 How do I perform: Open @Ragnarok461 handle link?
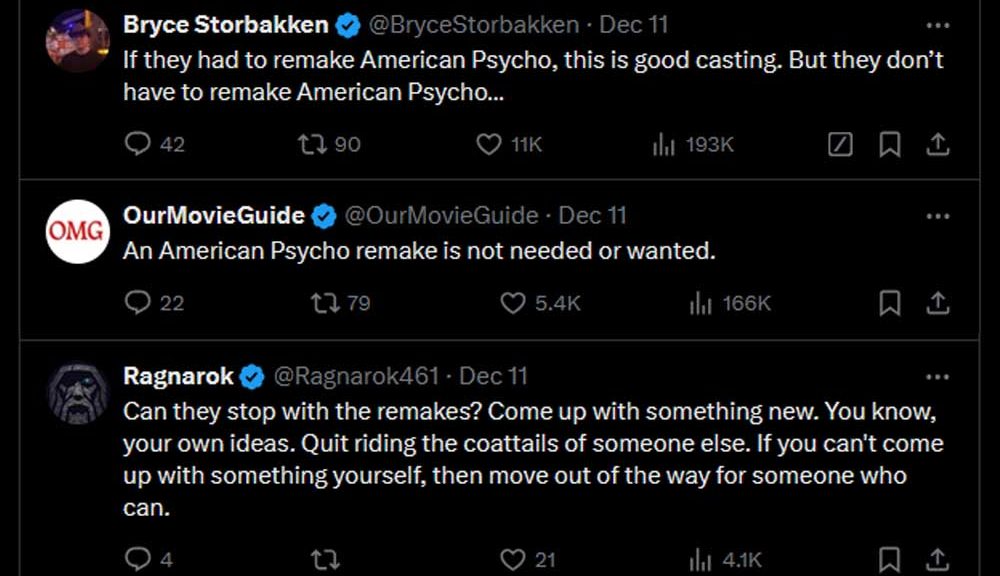(356, 376)
